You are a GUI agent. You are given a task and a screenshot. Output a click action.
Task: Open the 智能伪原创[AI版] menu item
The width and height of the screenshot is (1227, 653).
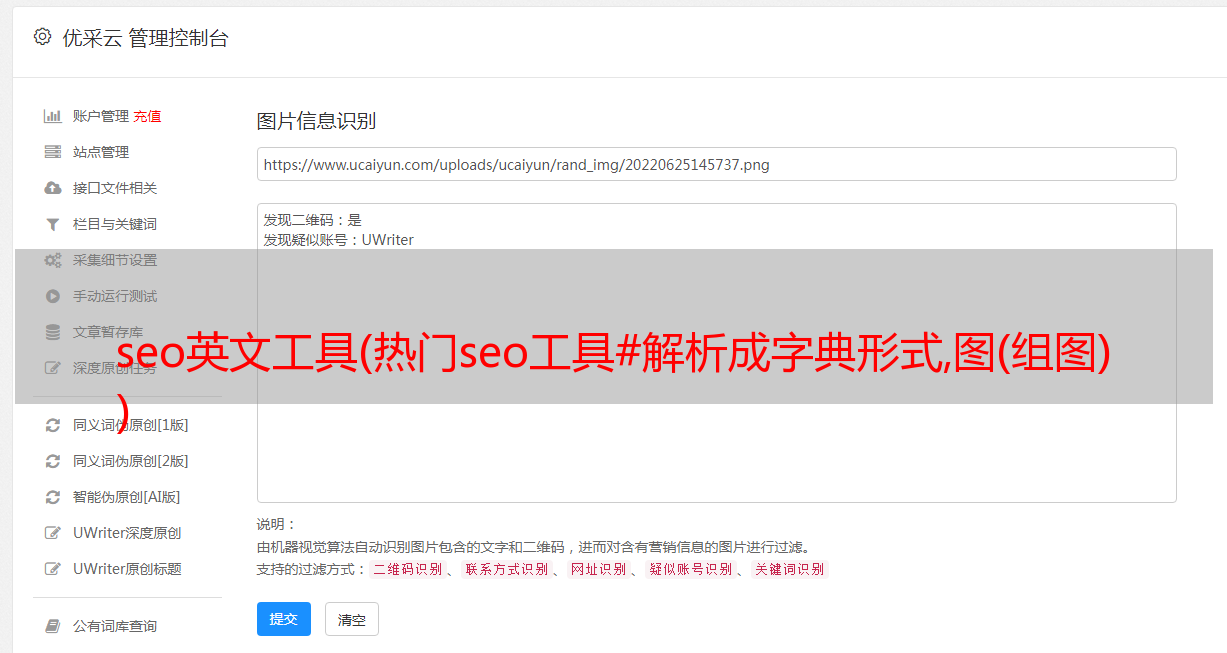pyautogui.click(x=127, y=497)
